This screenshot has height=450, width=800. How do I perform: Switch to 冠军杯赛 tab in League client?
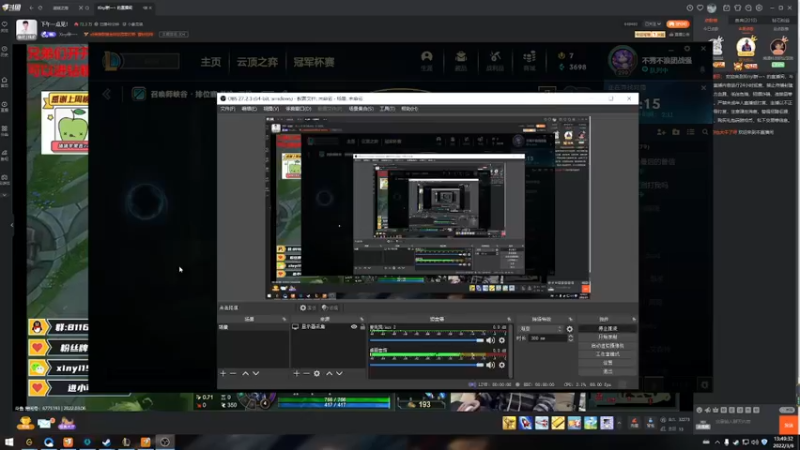tap(314, 62)
